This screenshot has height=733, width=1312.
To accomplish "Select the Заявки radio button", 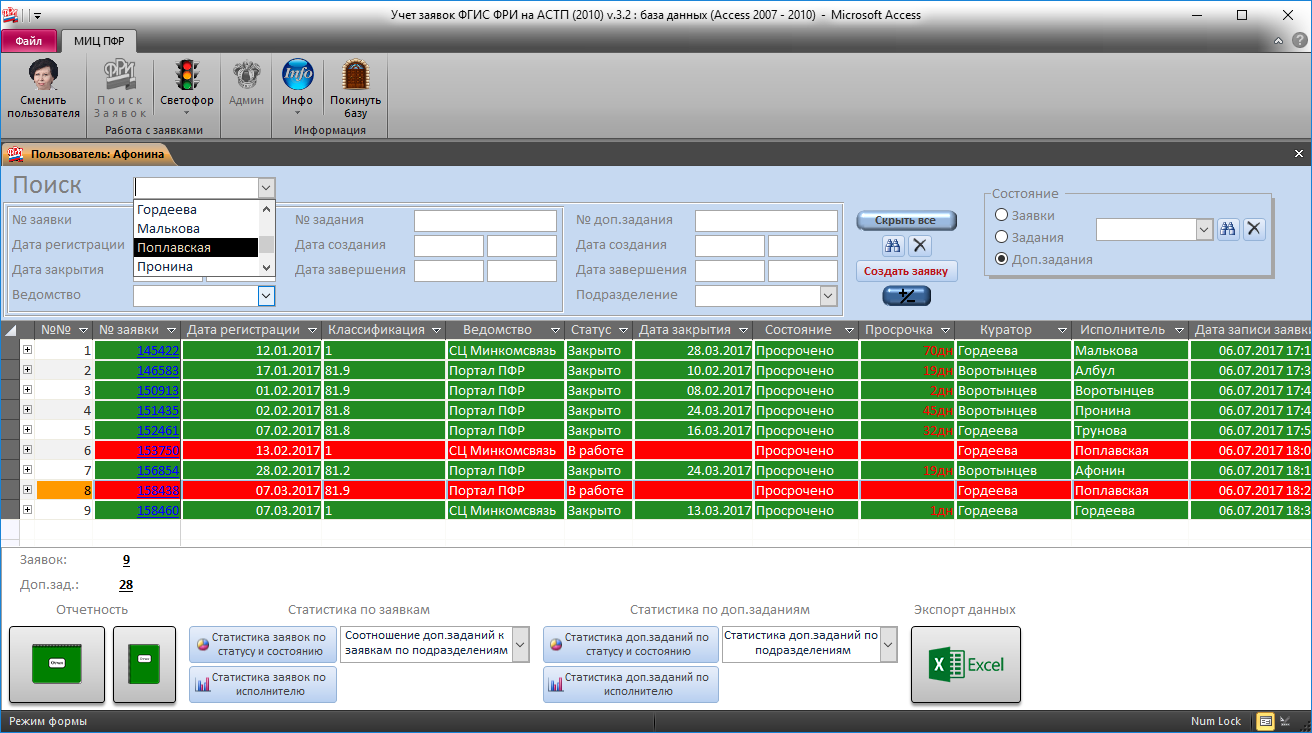I will point(1001,215).
